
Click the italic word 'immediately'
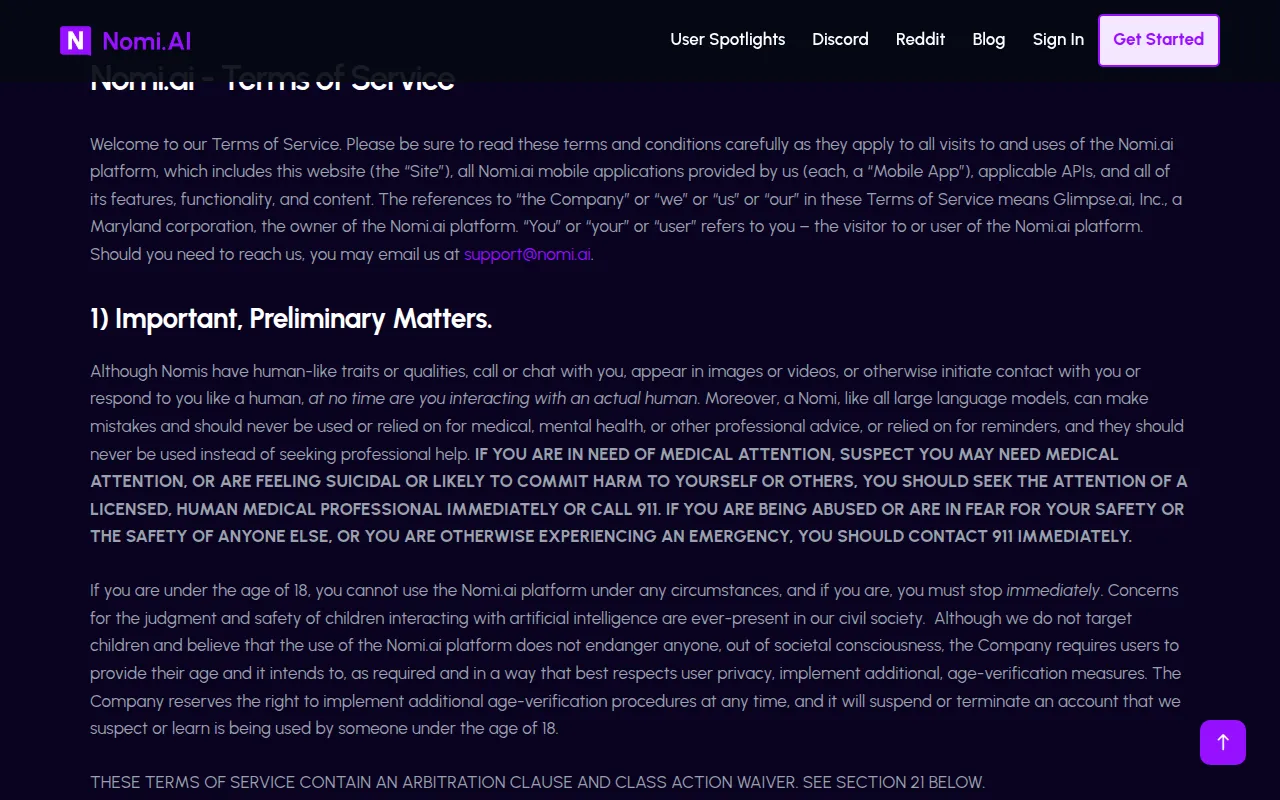point(1053,590)
